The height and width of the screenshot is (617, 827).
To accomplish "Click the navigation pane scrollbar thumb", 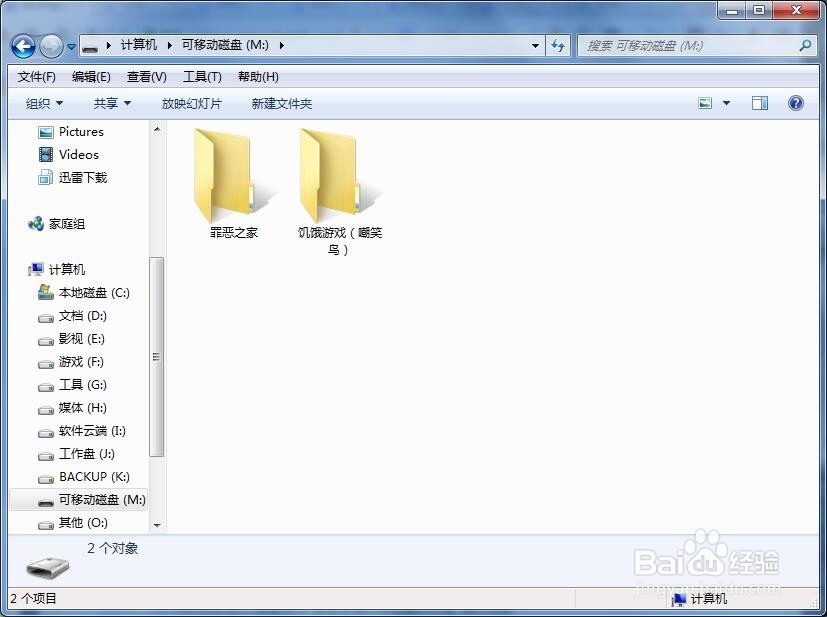I will point(157,357).
